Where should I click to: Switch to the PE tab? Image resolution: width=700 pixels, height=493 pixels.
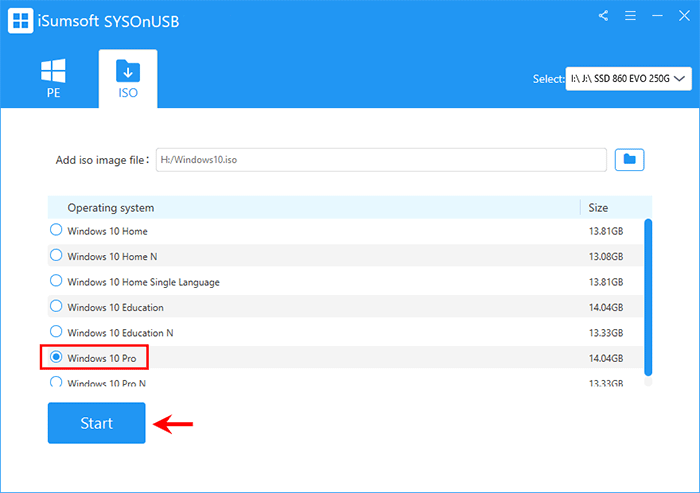[x=53, y=79]
